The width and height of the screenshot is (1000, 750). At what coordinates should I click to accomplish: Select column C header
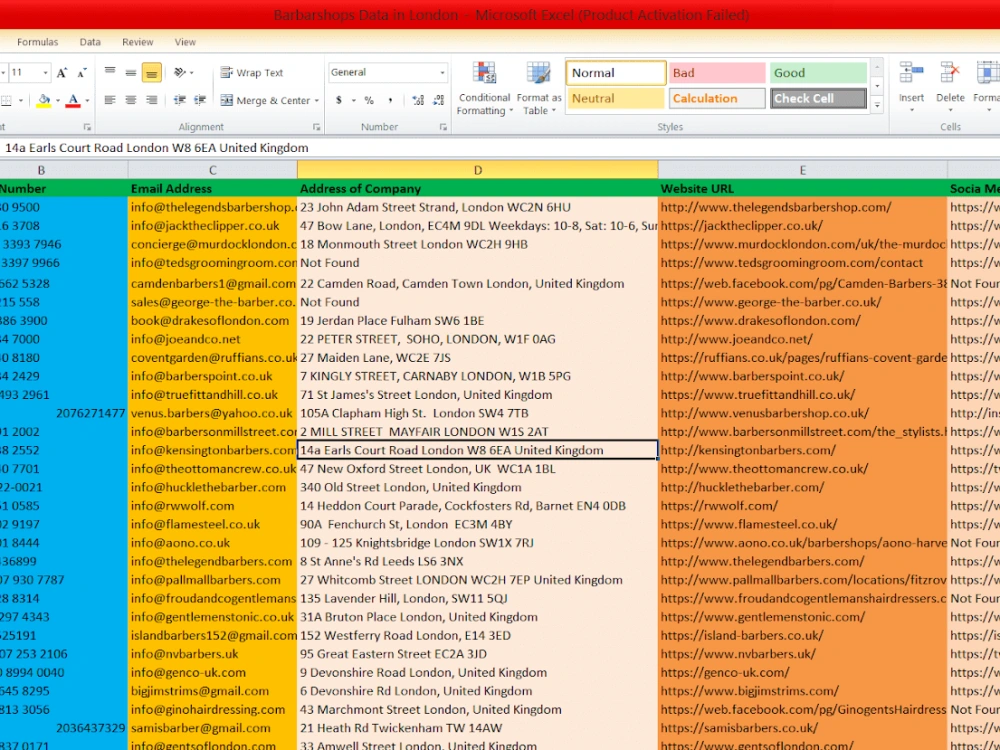point(212,170)
